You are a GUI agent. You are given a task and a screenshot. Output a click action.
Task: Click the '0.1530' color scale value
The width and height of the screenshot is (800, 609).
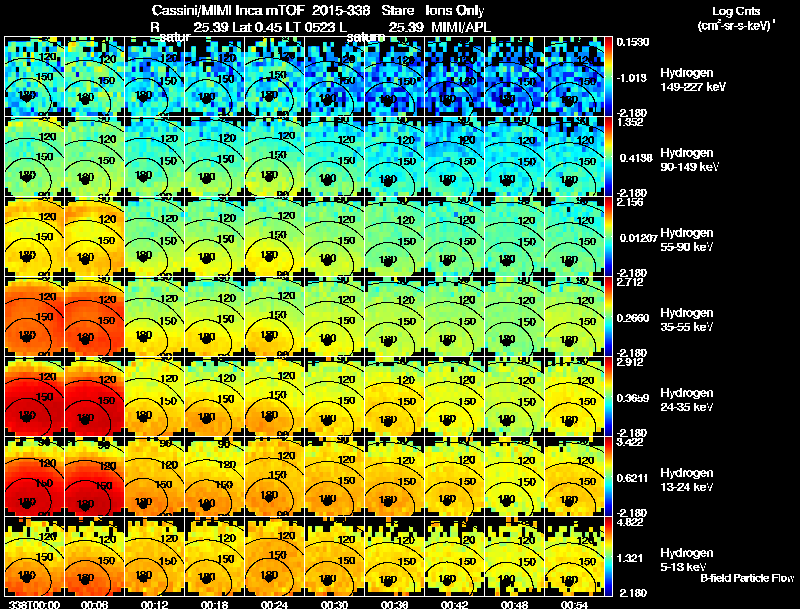[x=633, y=42]
